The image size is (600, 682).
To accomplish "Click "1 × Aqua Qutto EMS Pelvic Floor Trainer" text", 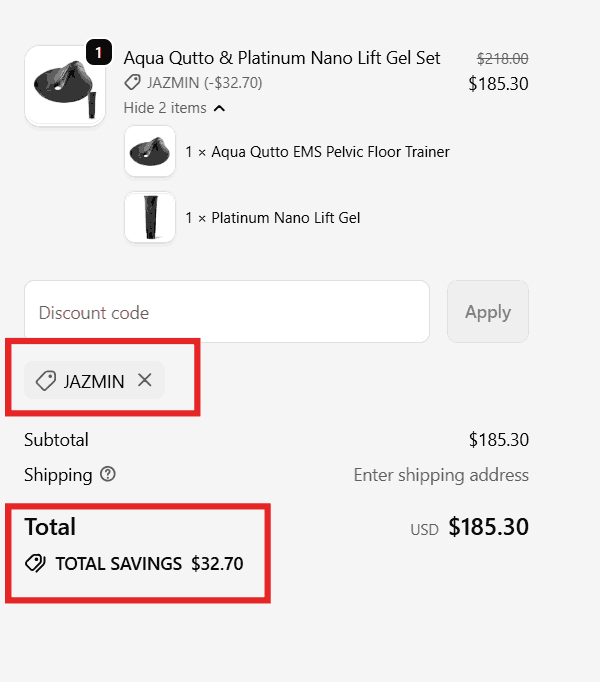I will (317, 152).
